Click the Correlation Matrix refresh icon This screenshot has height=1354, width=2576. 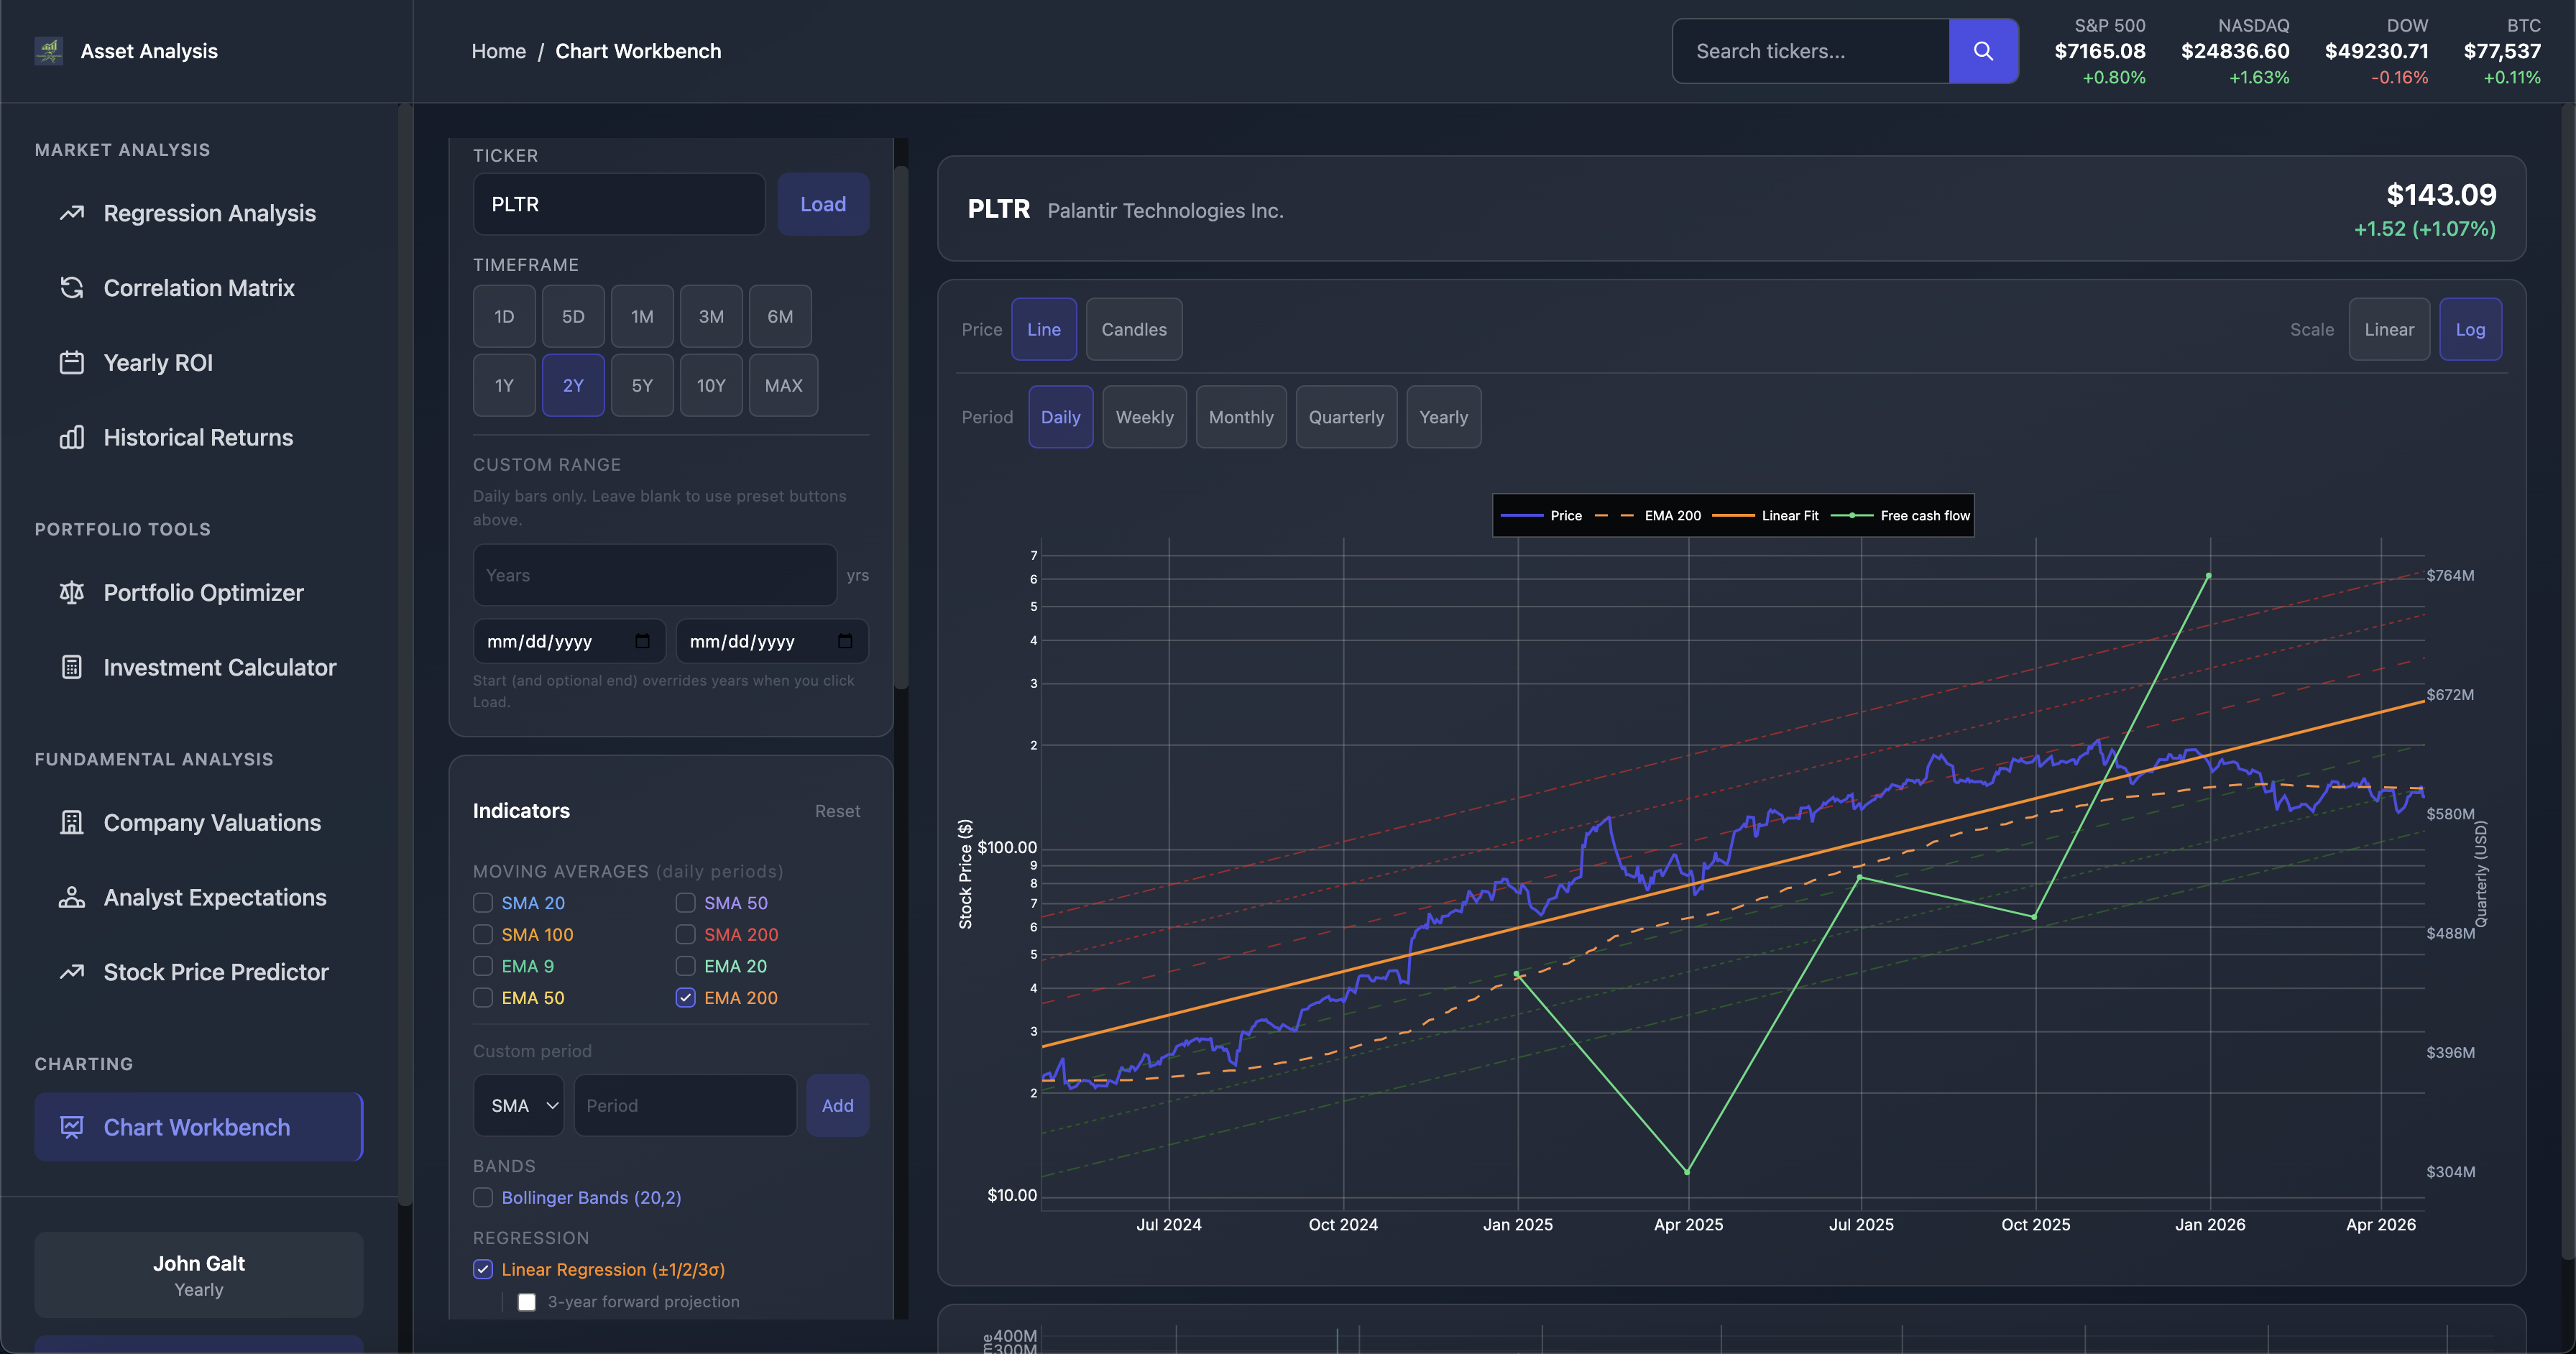coord(72,288)
